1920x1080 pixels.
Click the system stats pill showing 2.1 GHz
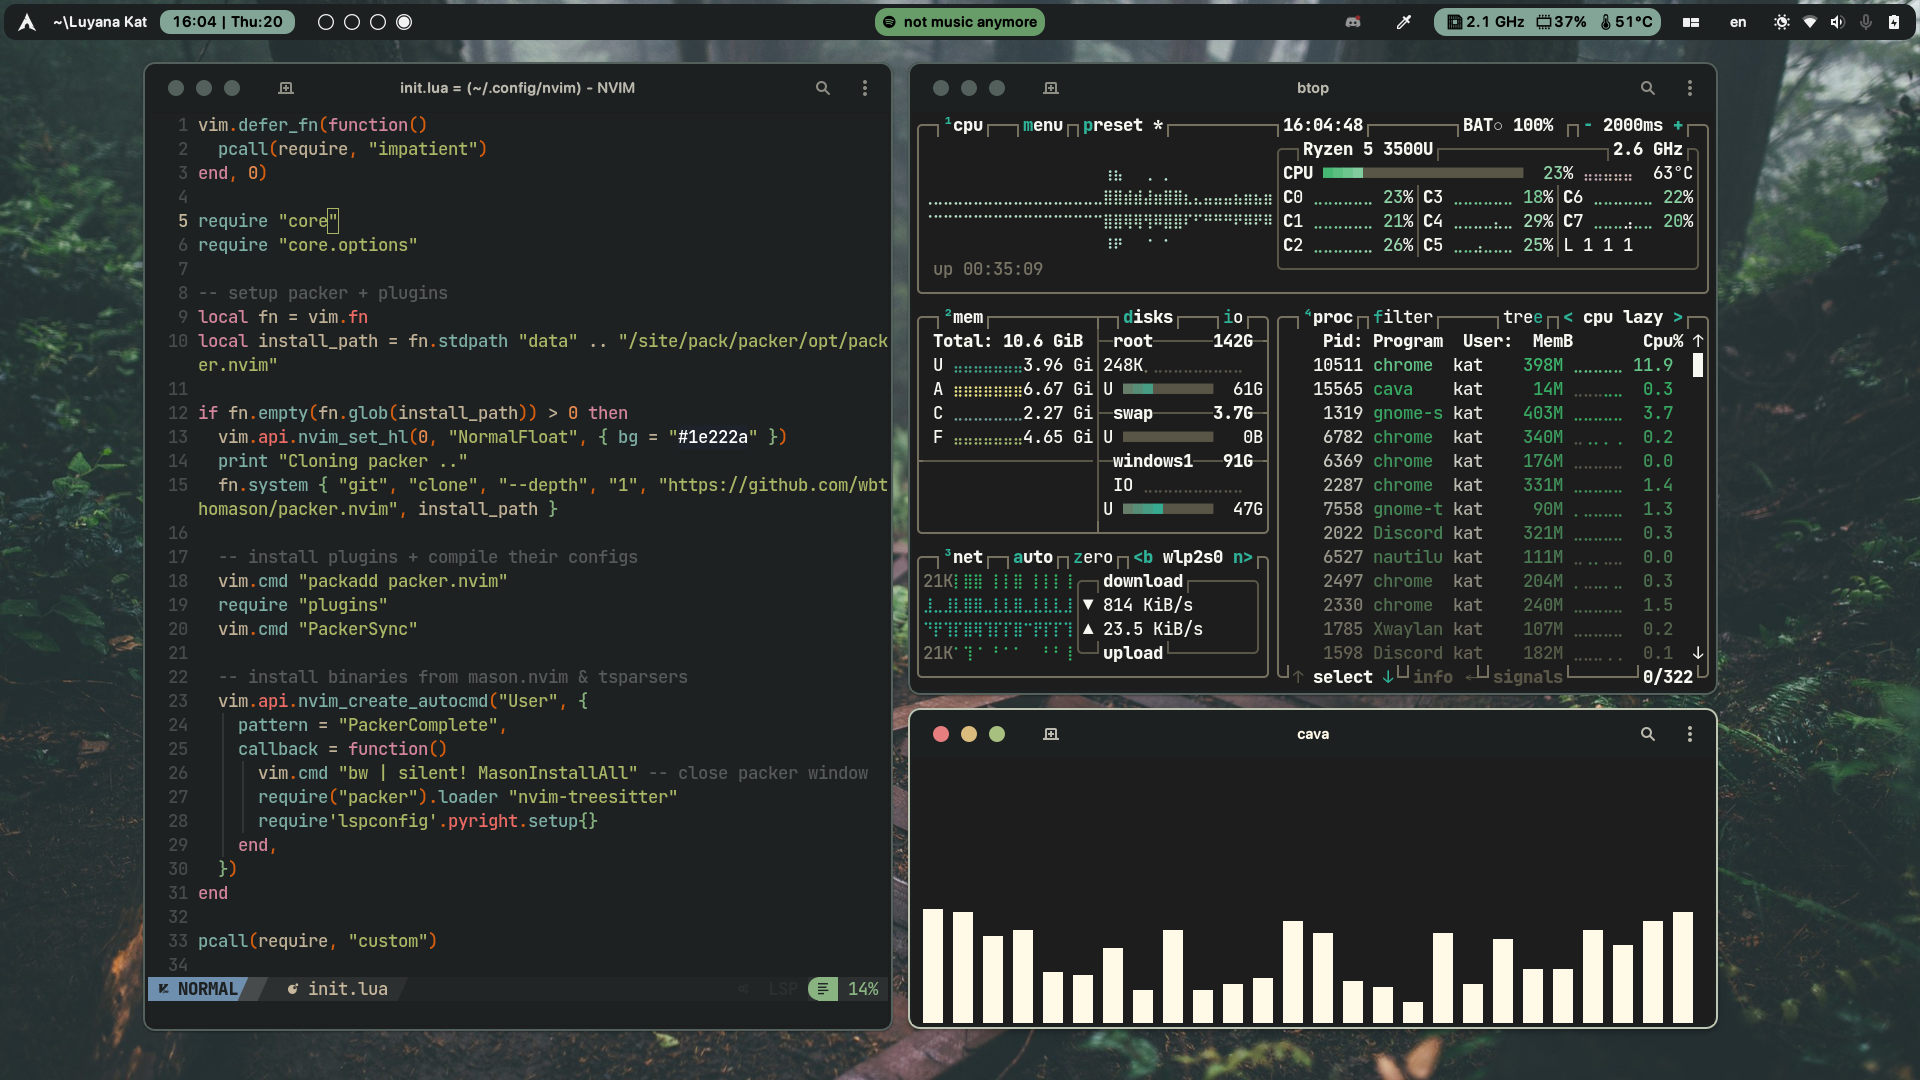point(1547,22)
